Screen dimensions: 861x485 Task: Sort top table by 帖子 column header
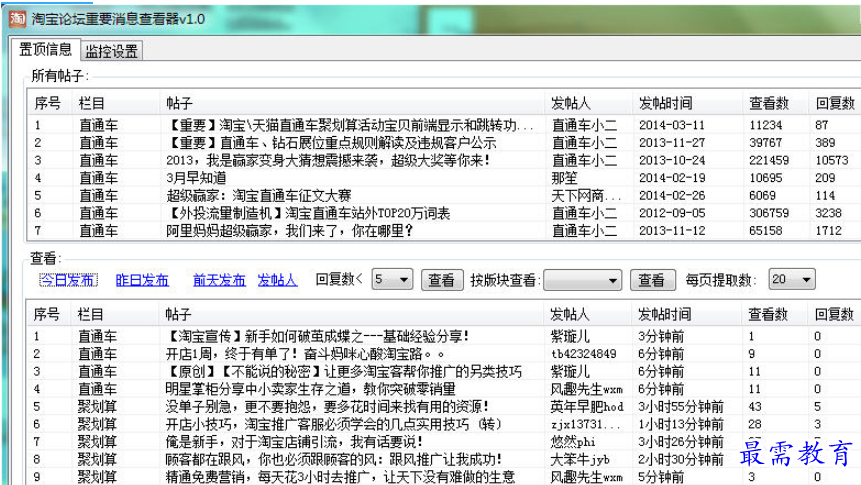[180, 103]
